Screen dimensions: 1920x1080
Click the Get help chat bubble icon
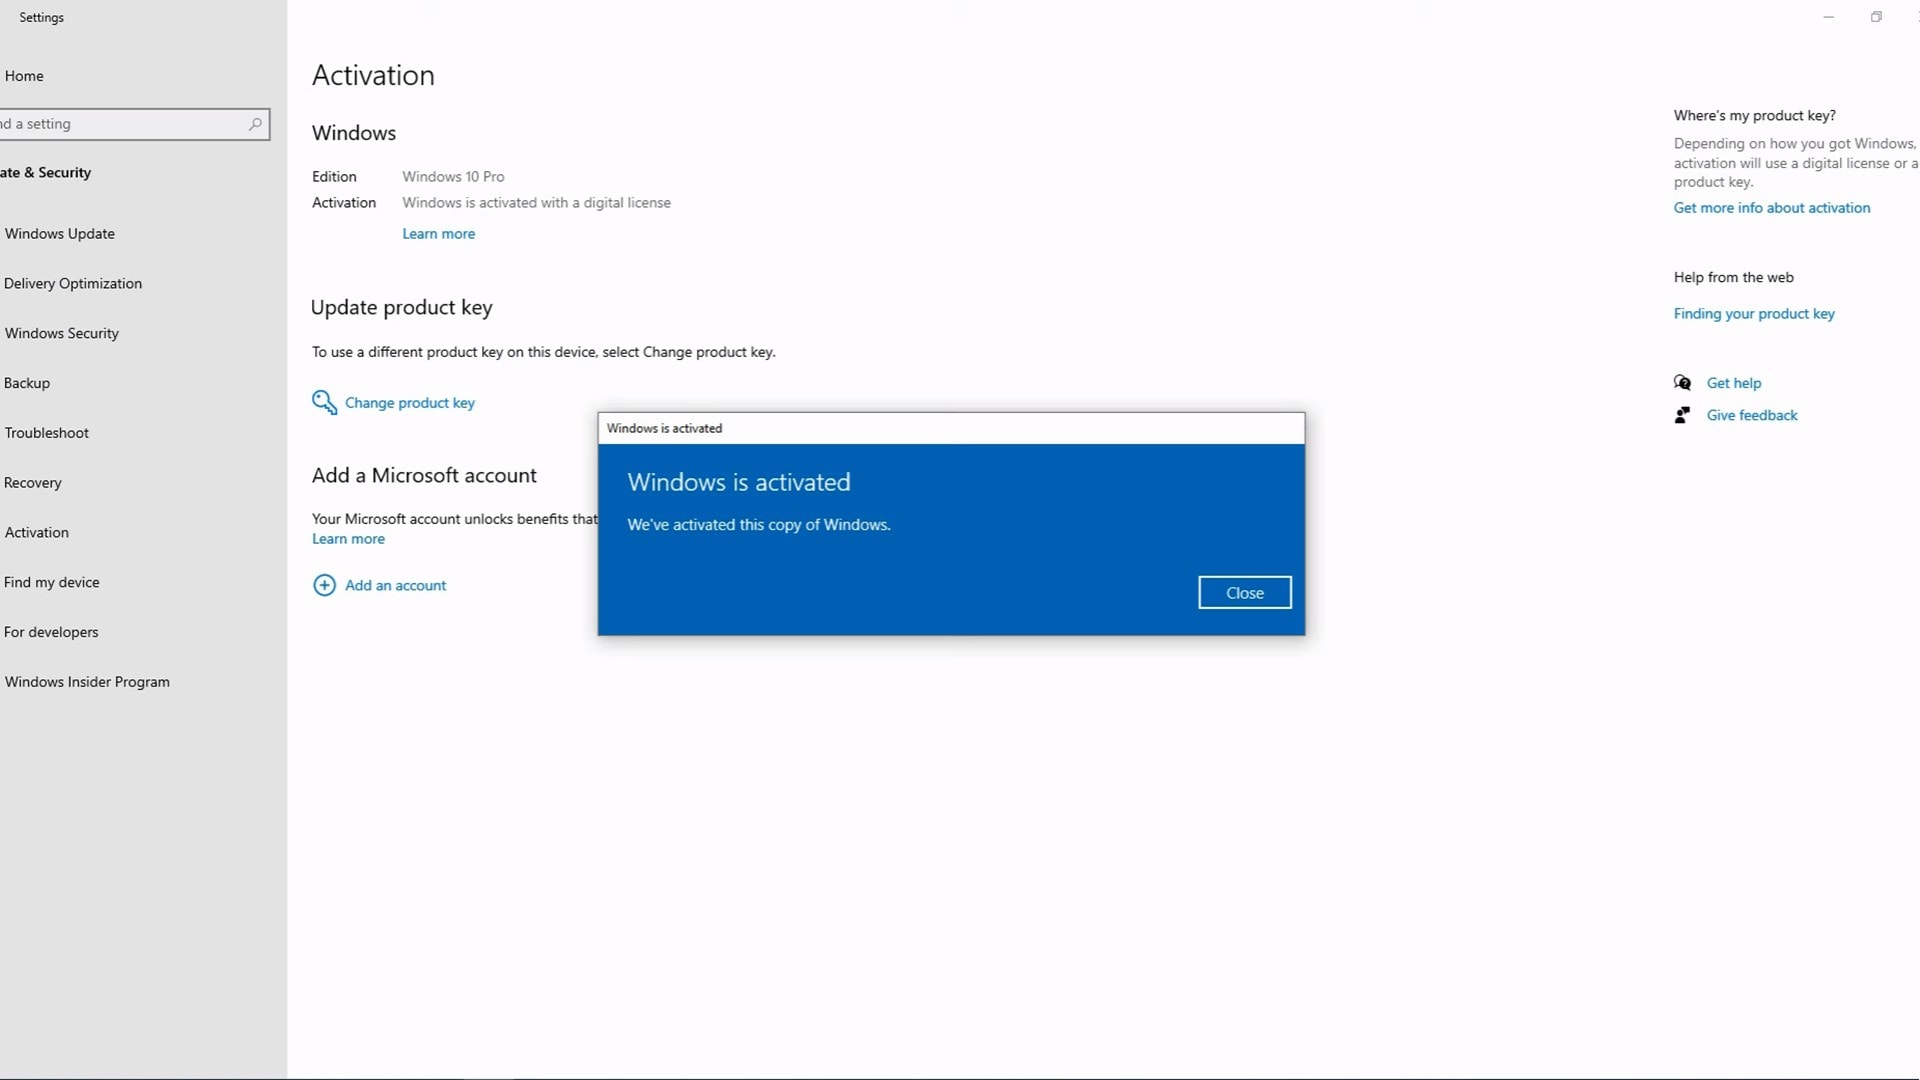pyautogui.click(x=1682, y=383)
